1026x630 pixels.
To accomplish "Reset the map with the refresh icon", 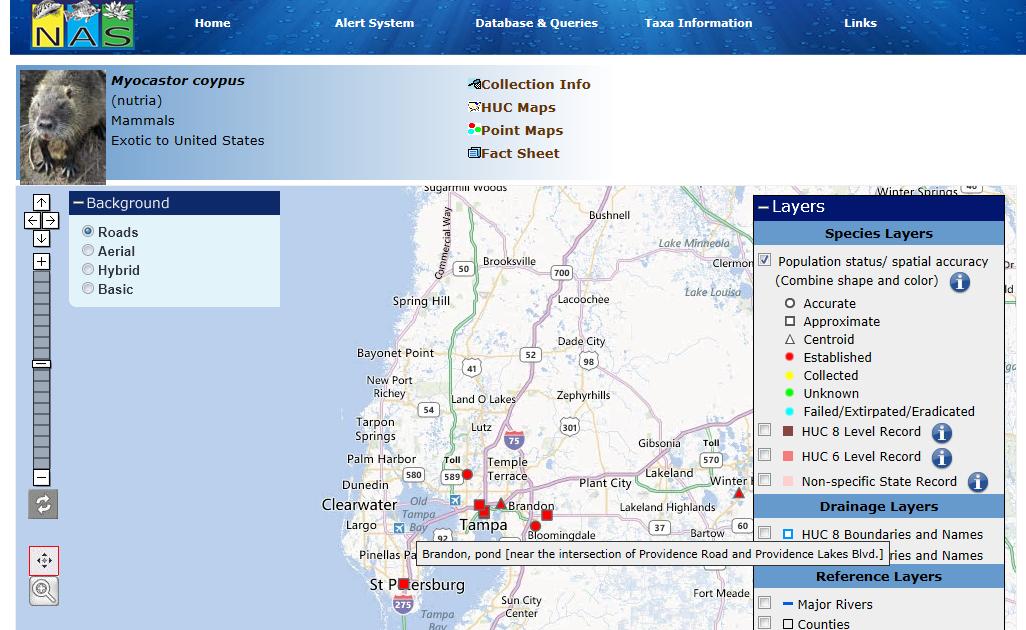I will pos(43,504).
